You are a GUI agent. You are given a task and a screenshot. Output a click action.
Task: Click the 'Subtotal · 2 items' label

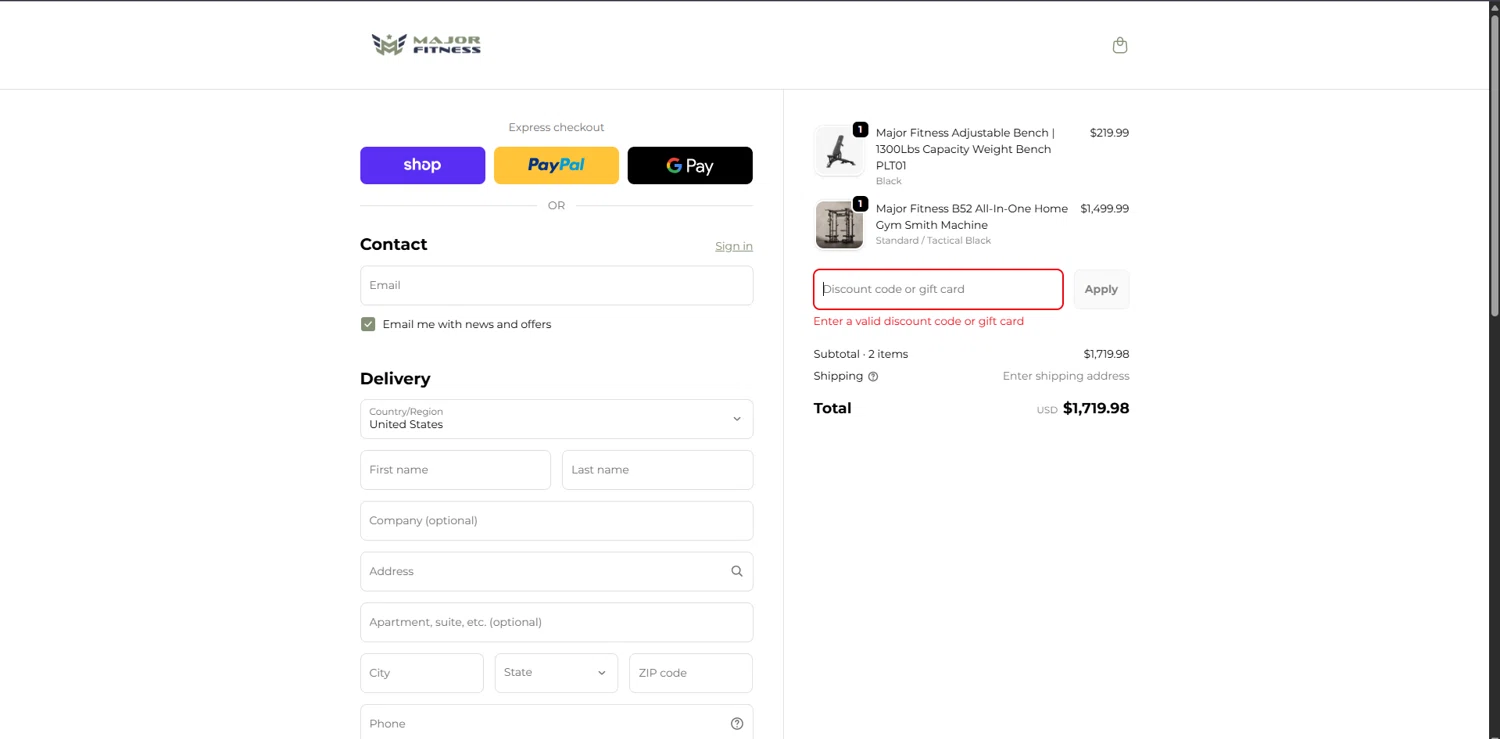click(861, 354)
